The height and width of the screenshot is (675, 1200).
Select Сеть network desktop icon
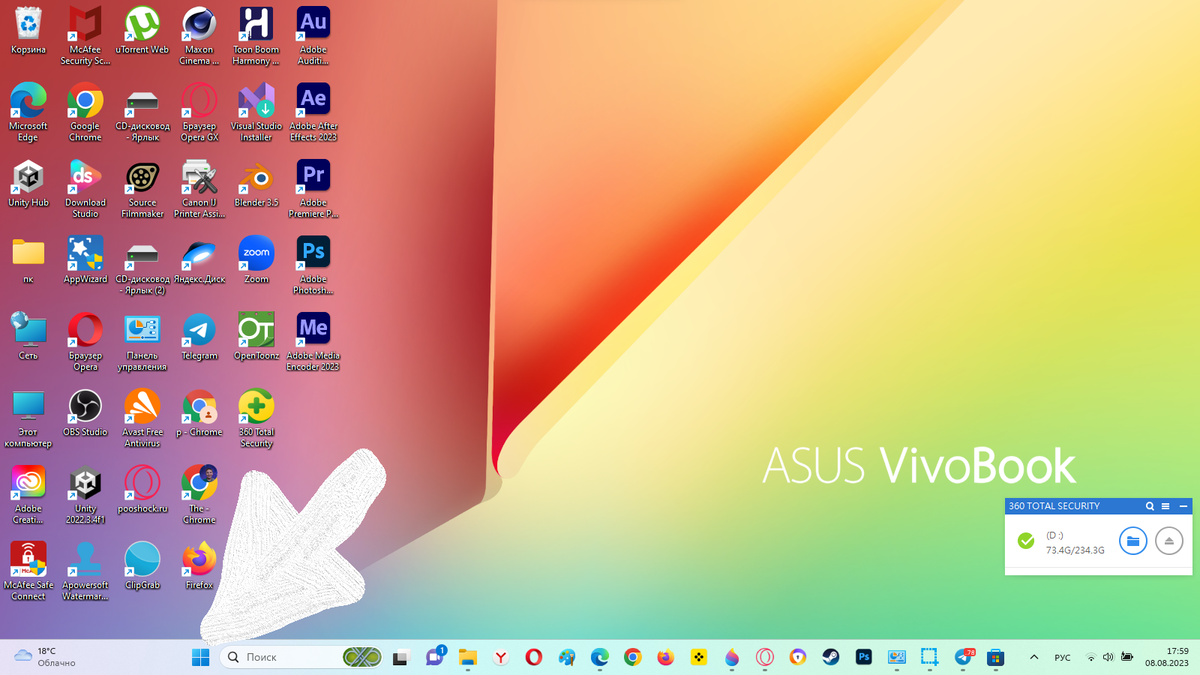coord(28,336)
